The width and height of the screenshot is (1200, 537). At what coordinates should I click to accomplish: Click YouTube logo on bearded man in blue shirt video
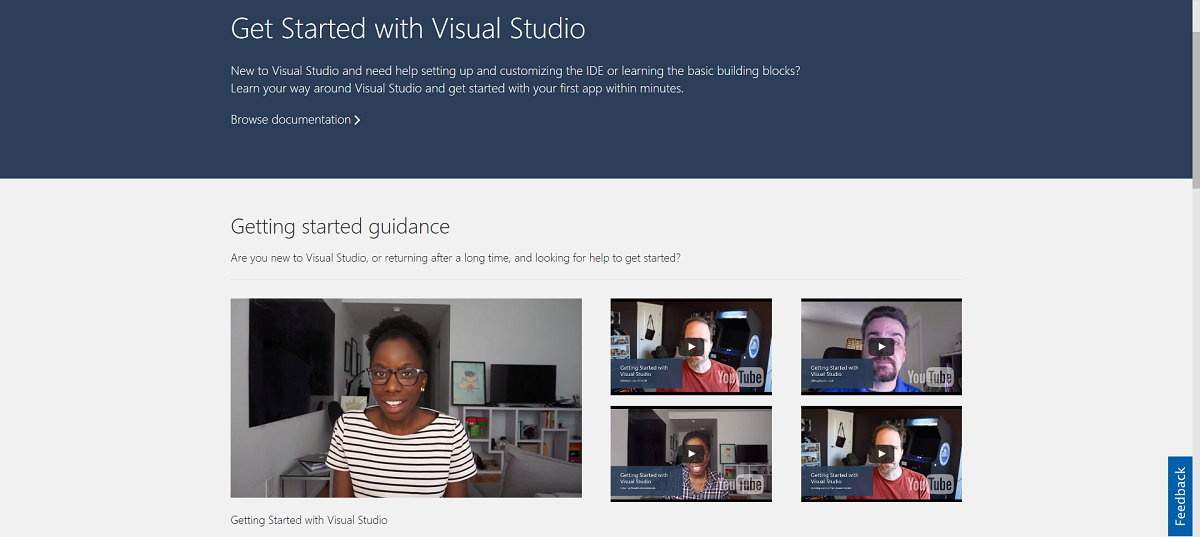[930, 377]
